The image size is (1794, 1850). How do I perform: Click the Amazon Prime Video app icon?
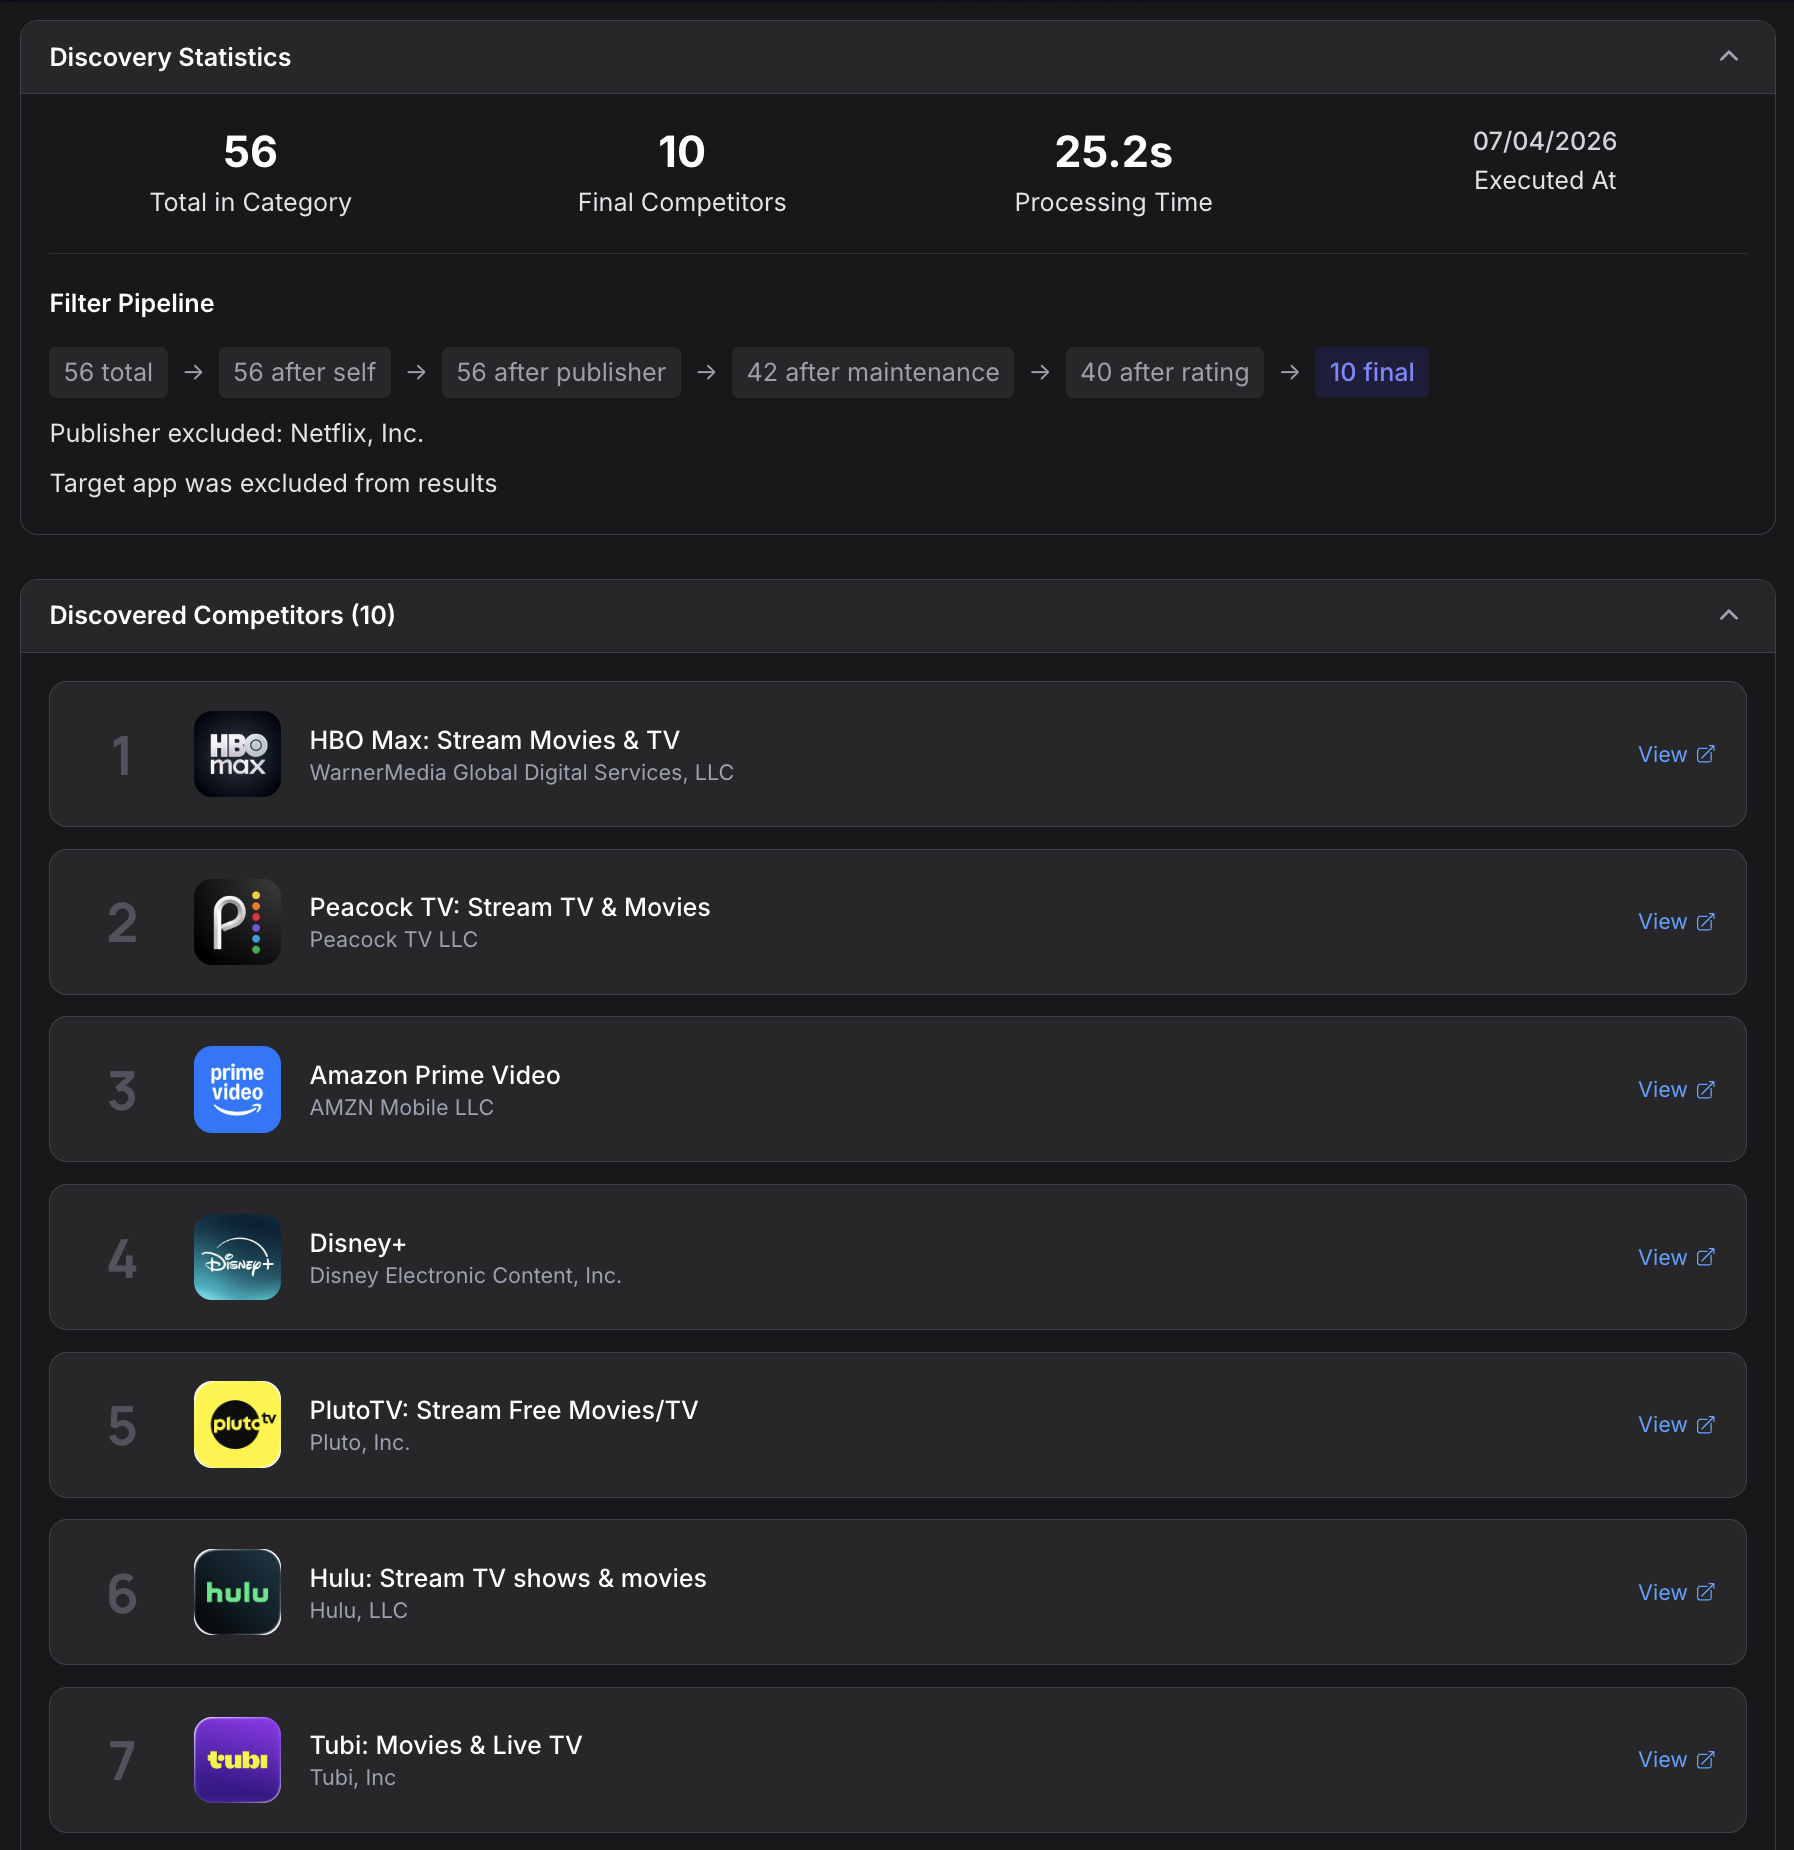coord(237,1089)
